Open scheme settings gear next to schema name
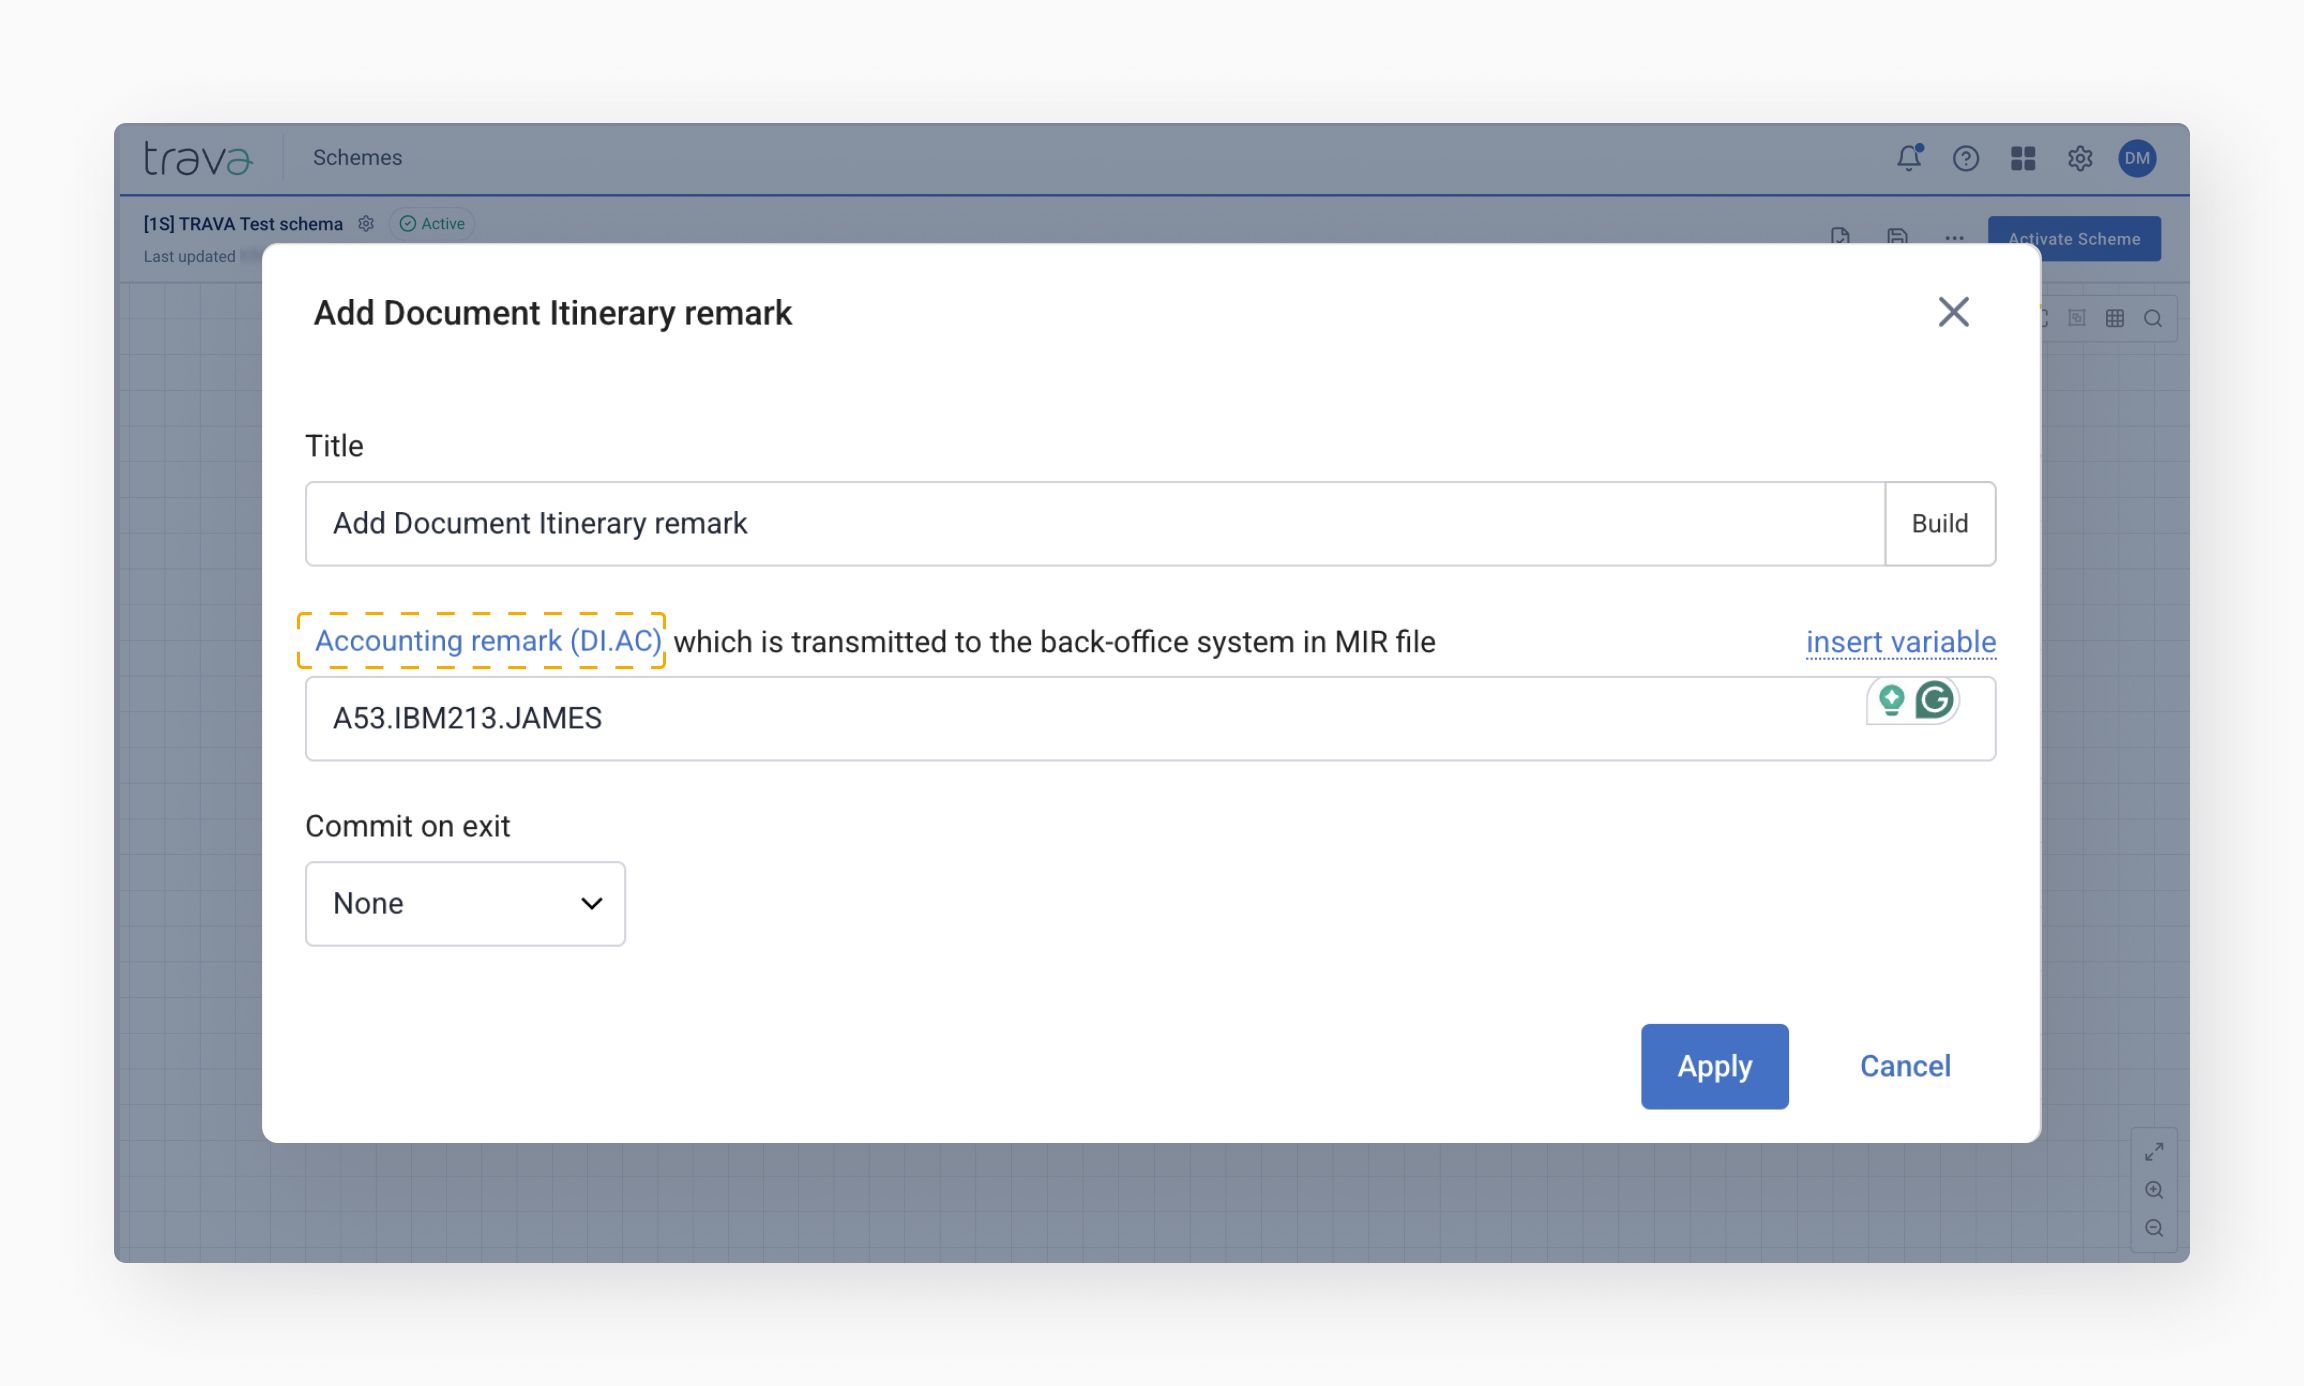Viewport: 2304px width, 1386px height. click(366, 224)
